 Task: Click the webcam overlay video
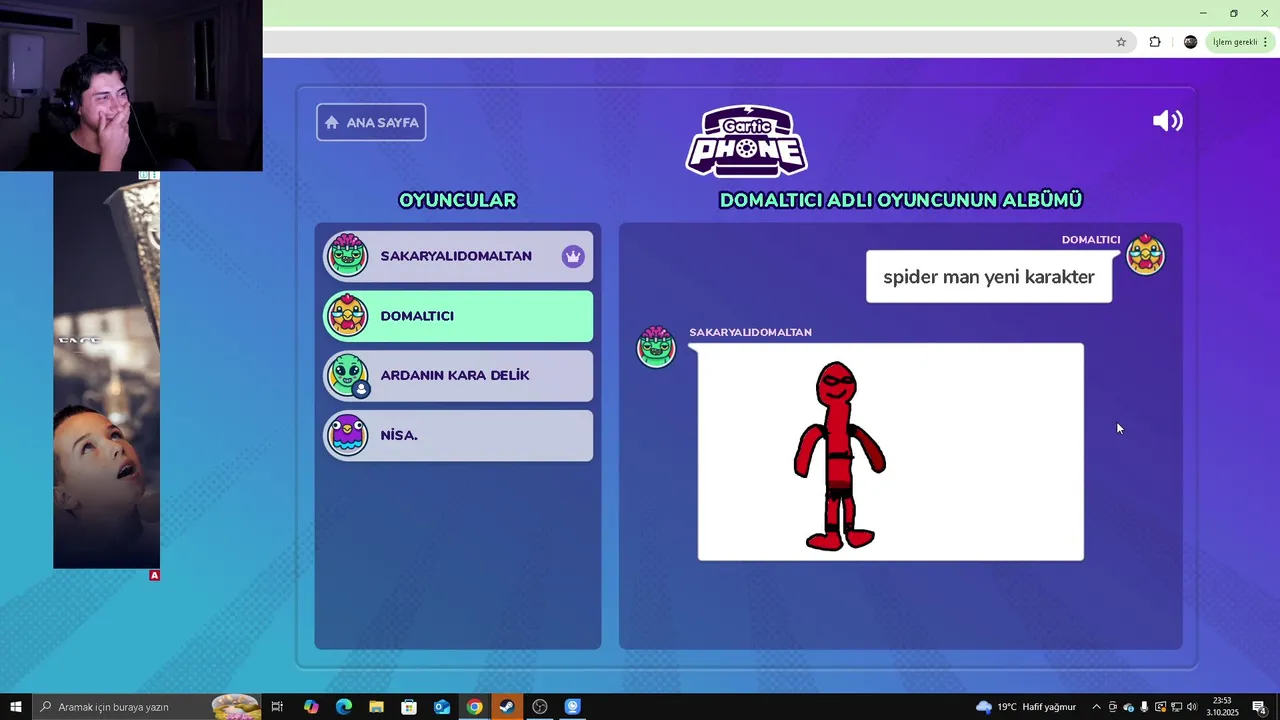(131, 86)
